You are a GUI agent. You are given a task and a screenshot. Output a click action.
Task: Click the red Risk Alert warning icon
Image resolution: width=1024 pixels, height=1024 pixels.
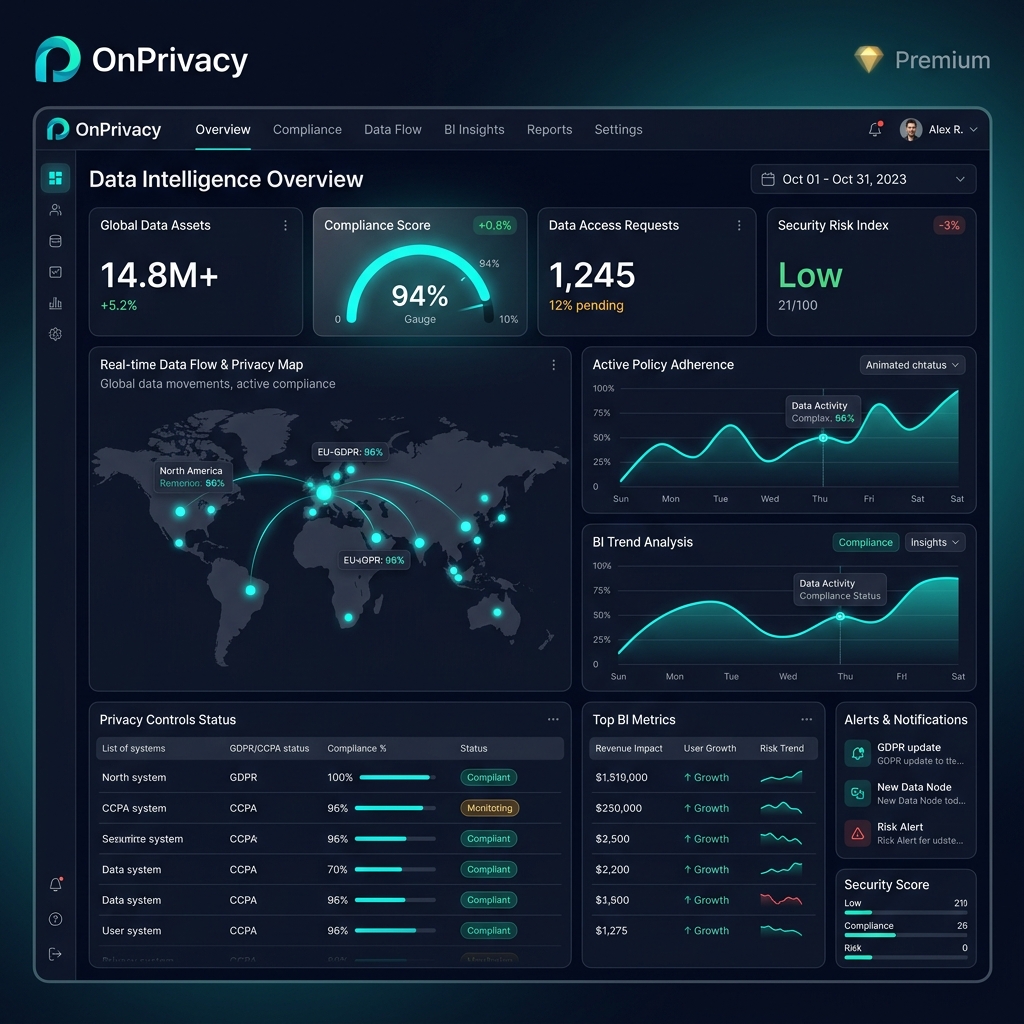(x=857, y=832)
